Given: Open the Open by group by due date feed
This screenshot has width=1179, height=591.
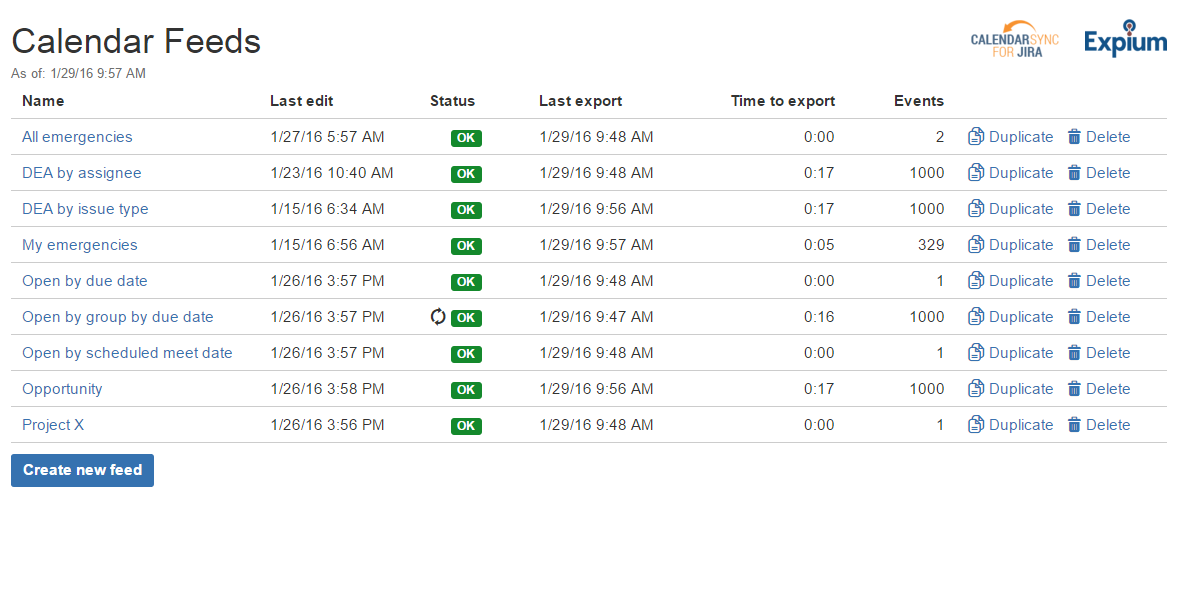Looking at the screenshot, I should pos(118,317).
